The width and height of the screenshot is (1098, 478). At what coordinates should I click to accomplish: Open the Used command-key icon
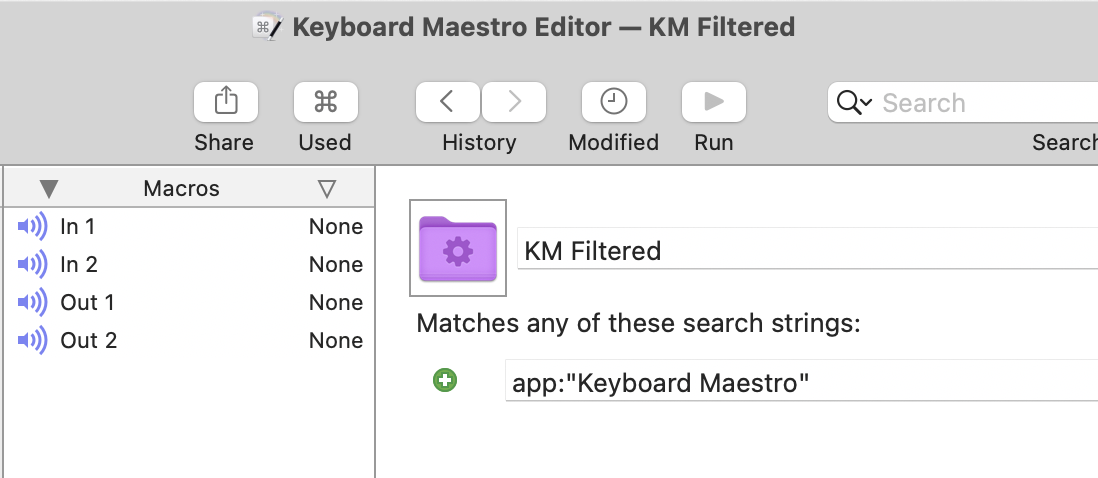[326, 102]
